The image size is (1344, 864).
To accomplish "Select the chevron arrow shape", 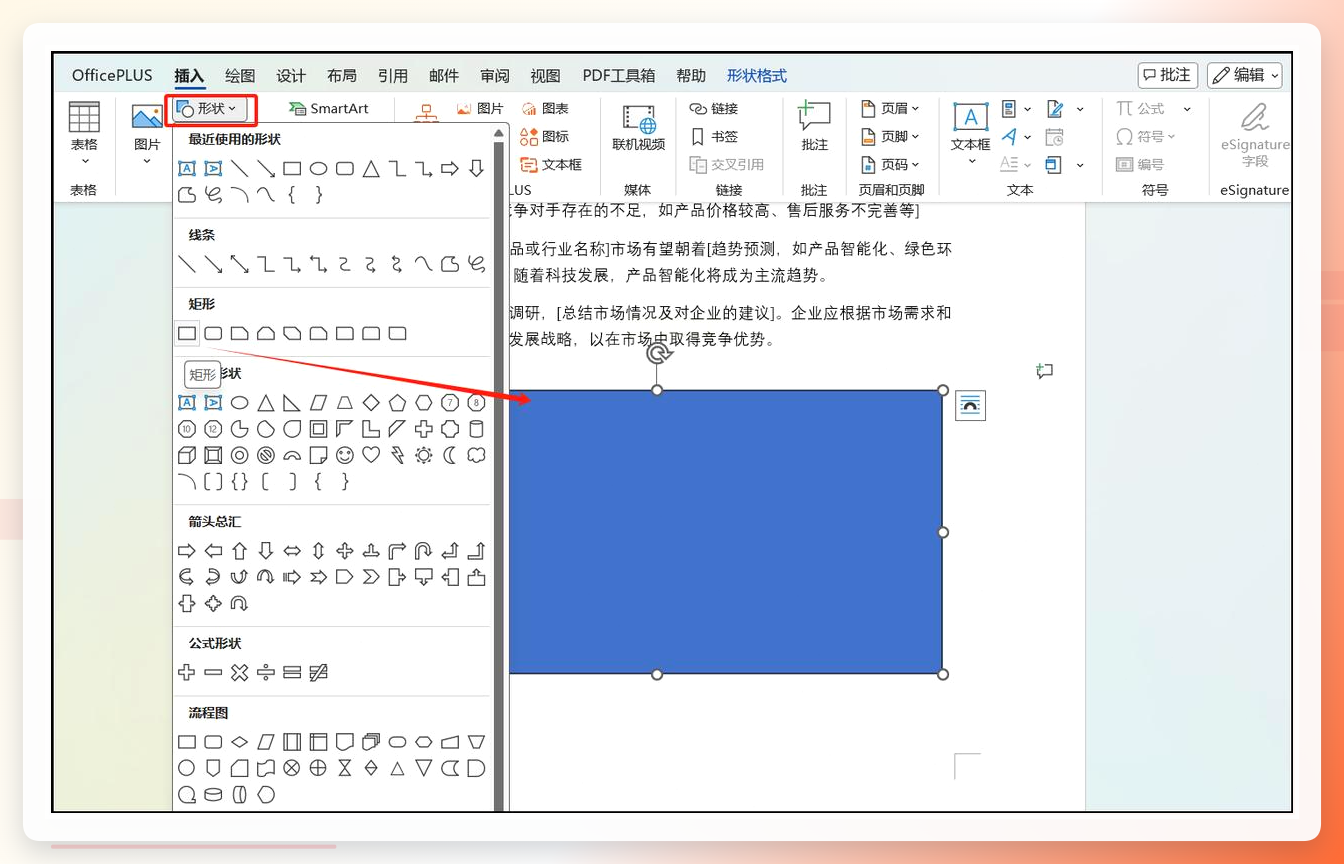I will tap(371, 576).
